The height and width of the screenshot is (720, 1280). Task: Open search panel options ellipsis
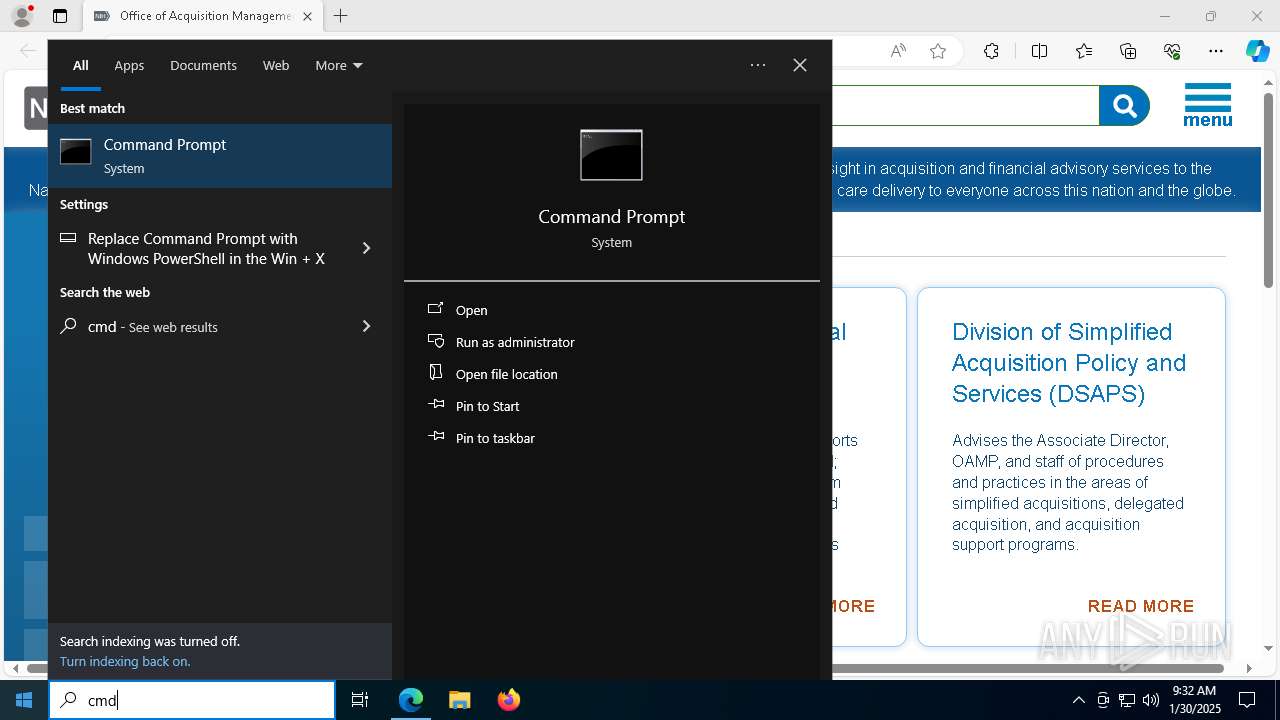(758, 65)
